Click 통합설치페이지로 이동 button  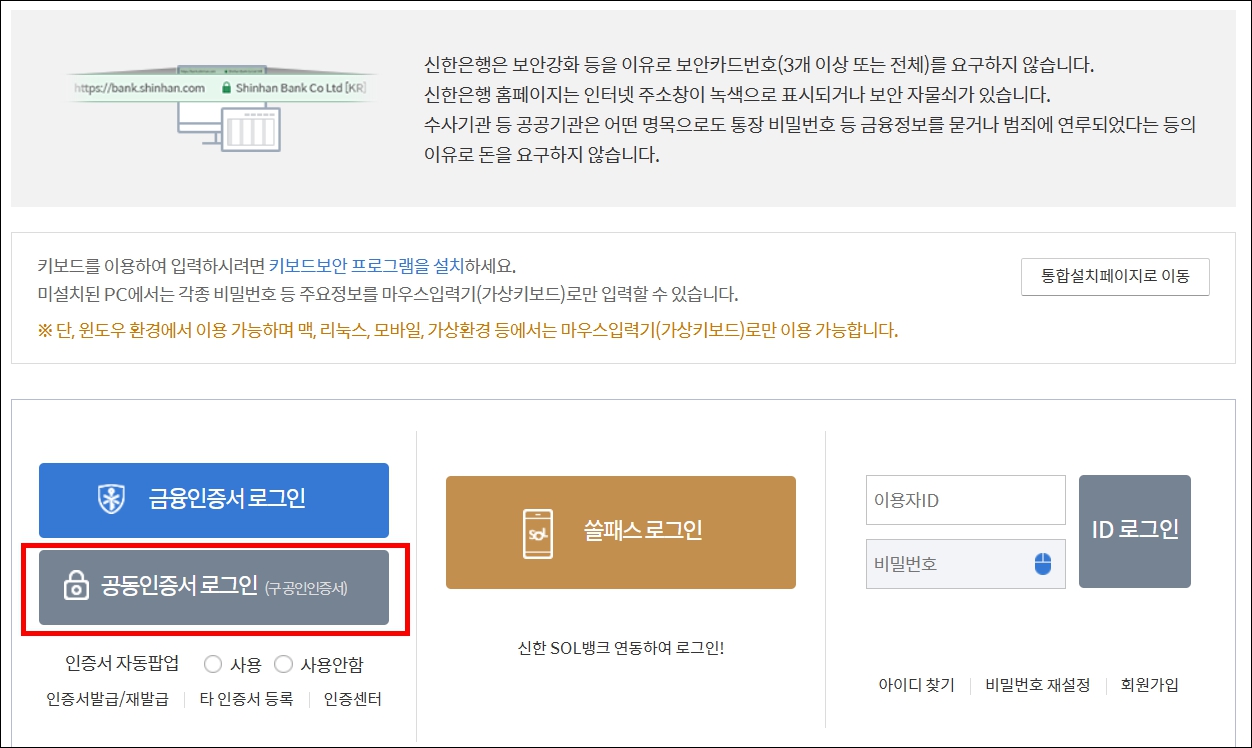tap(1115, 277)
